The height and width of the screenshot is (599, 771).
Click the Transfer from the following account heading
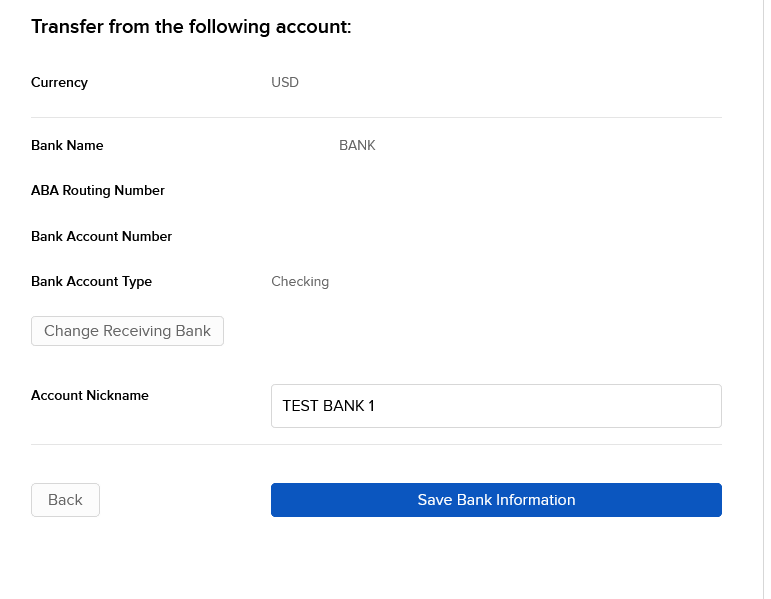coord(191,27)
